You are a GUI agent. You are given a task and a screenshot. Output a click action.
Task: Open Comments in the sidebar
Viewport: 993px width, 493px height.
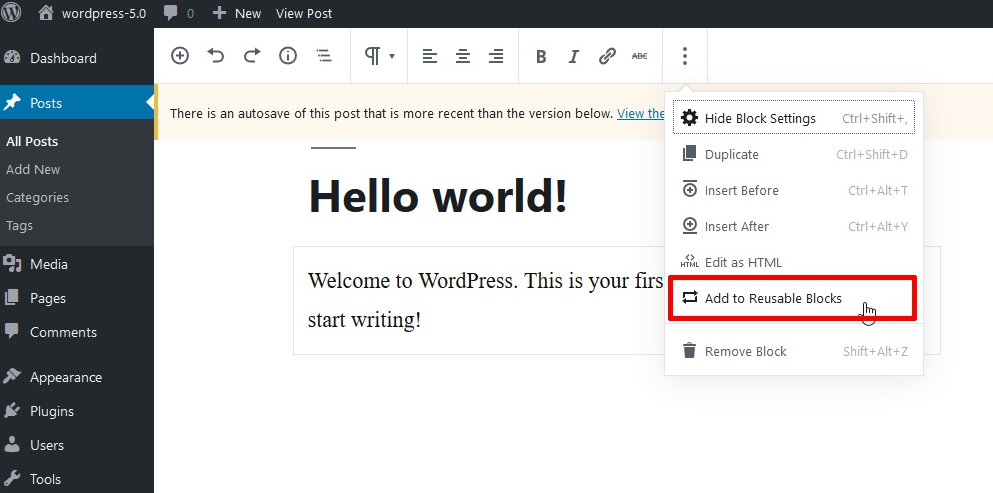[77, 332]
